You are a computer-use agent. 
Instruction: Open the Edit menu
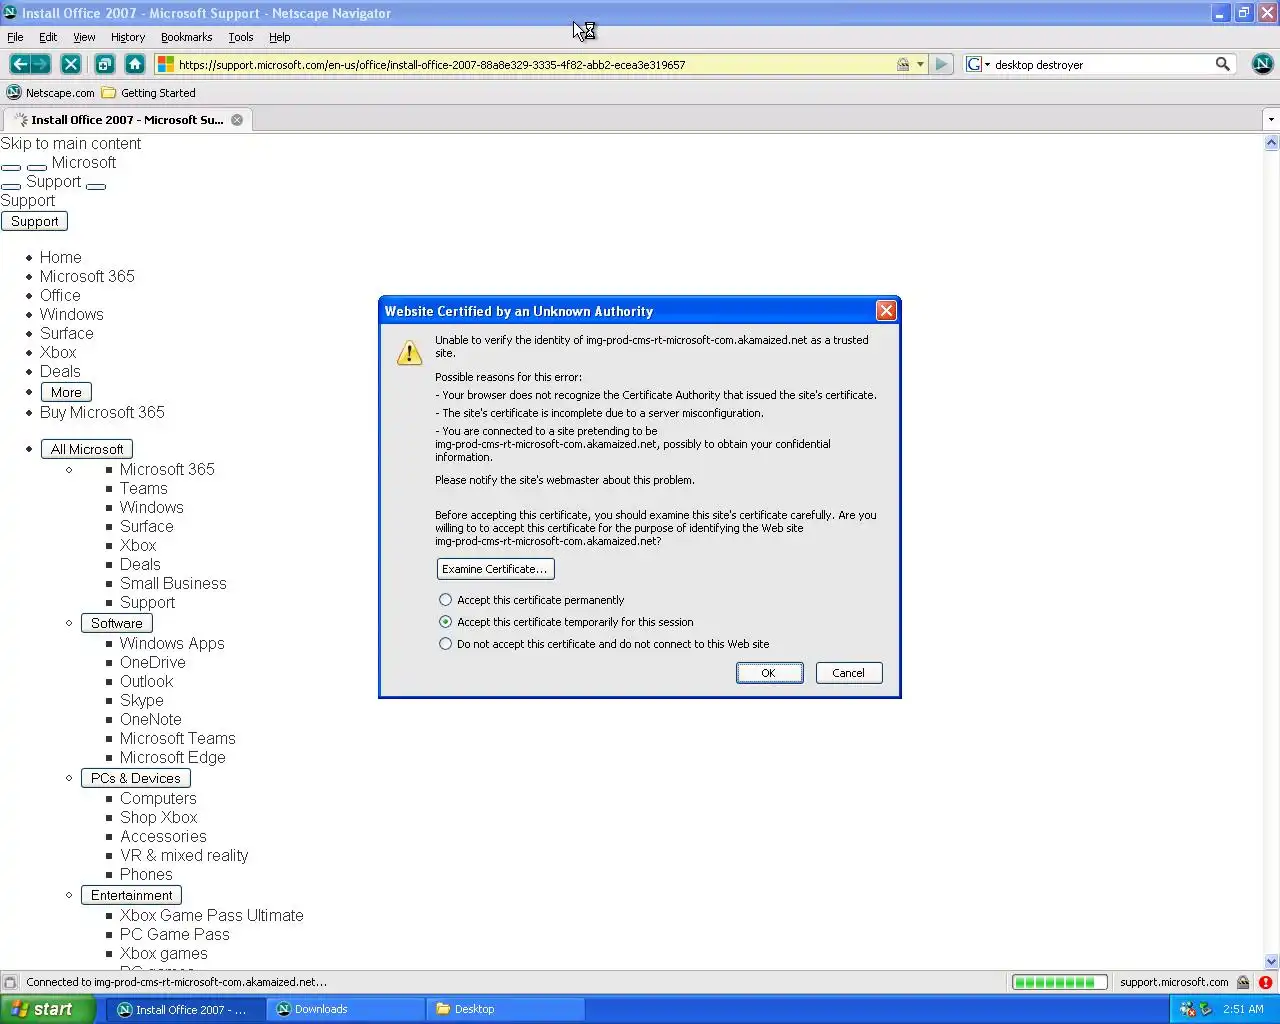tap(48, 37)
